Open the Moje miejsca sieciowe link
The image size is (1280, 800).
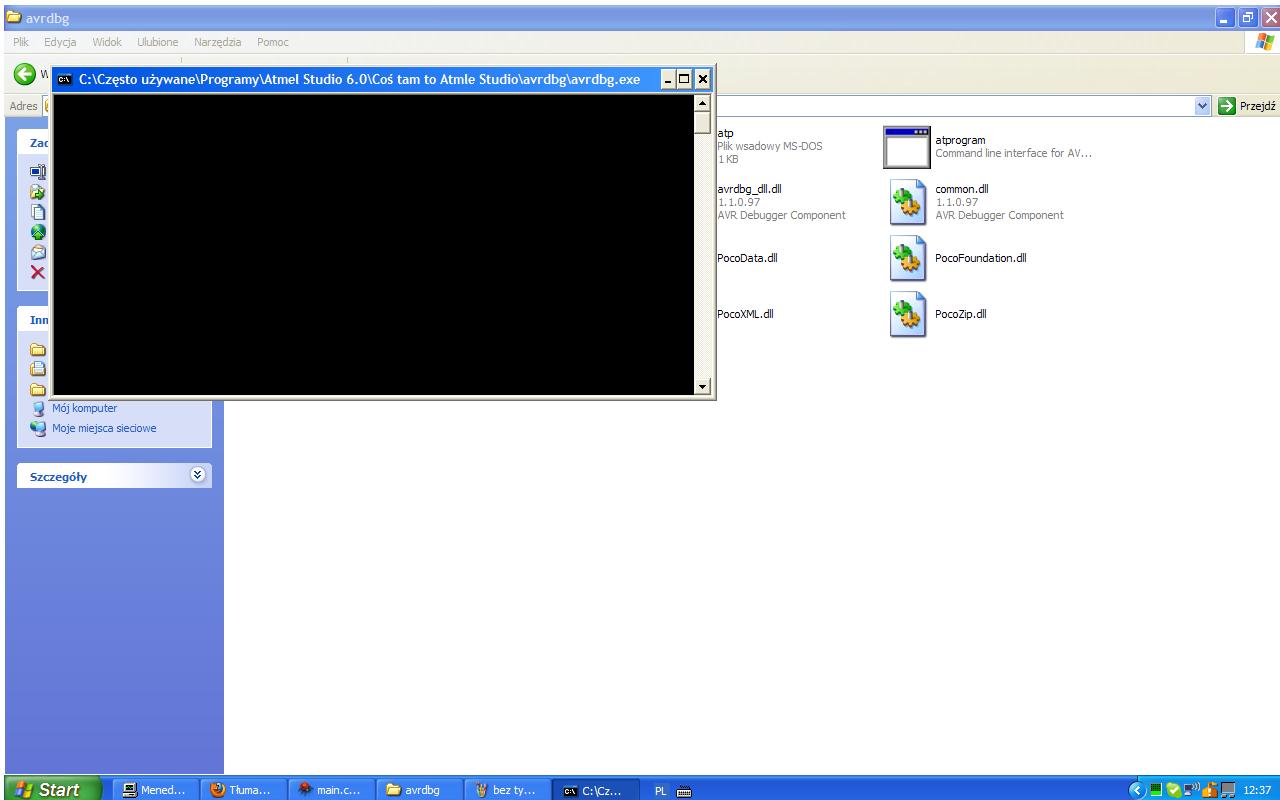104,428
